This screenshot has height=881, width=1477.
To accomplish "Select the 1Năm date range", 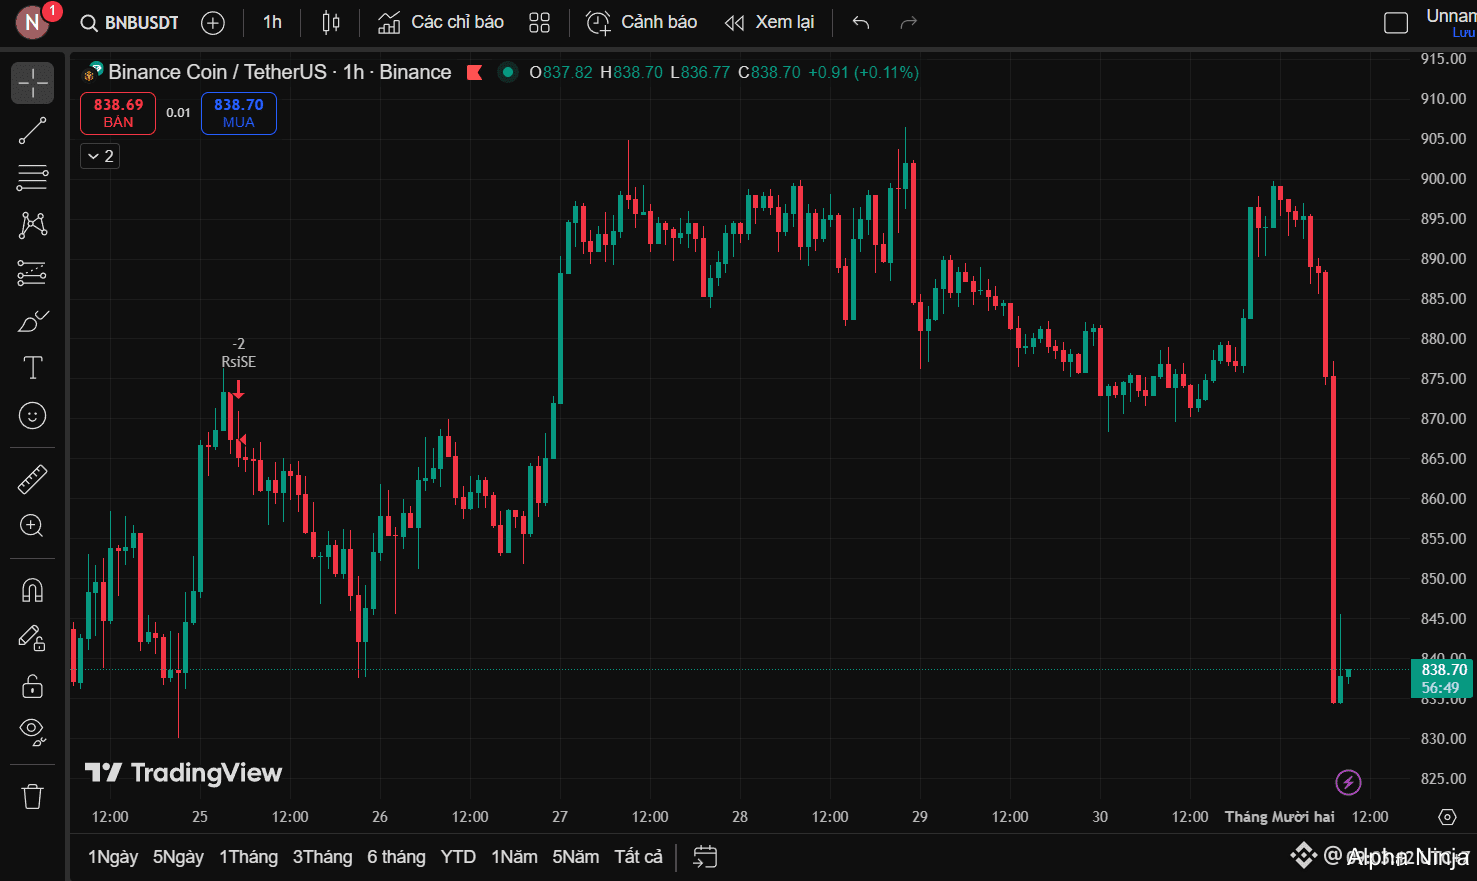I will click(514, 857).
